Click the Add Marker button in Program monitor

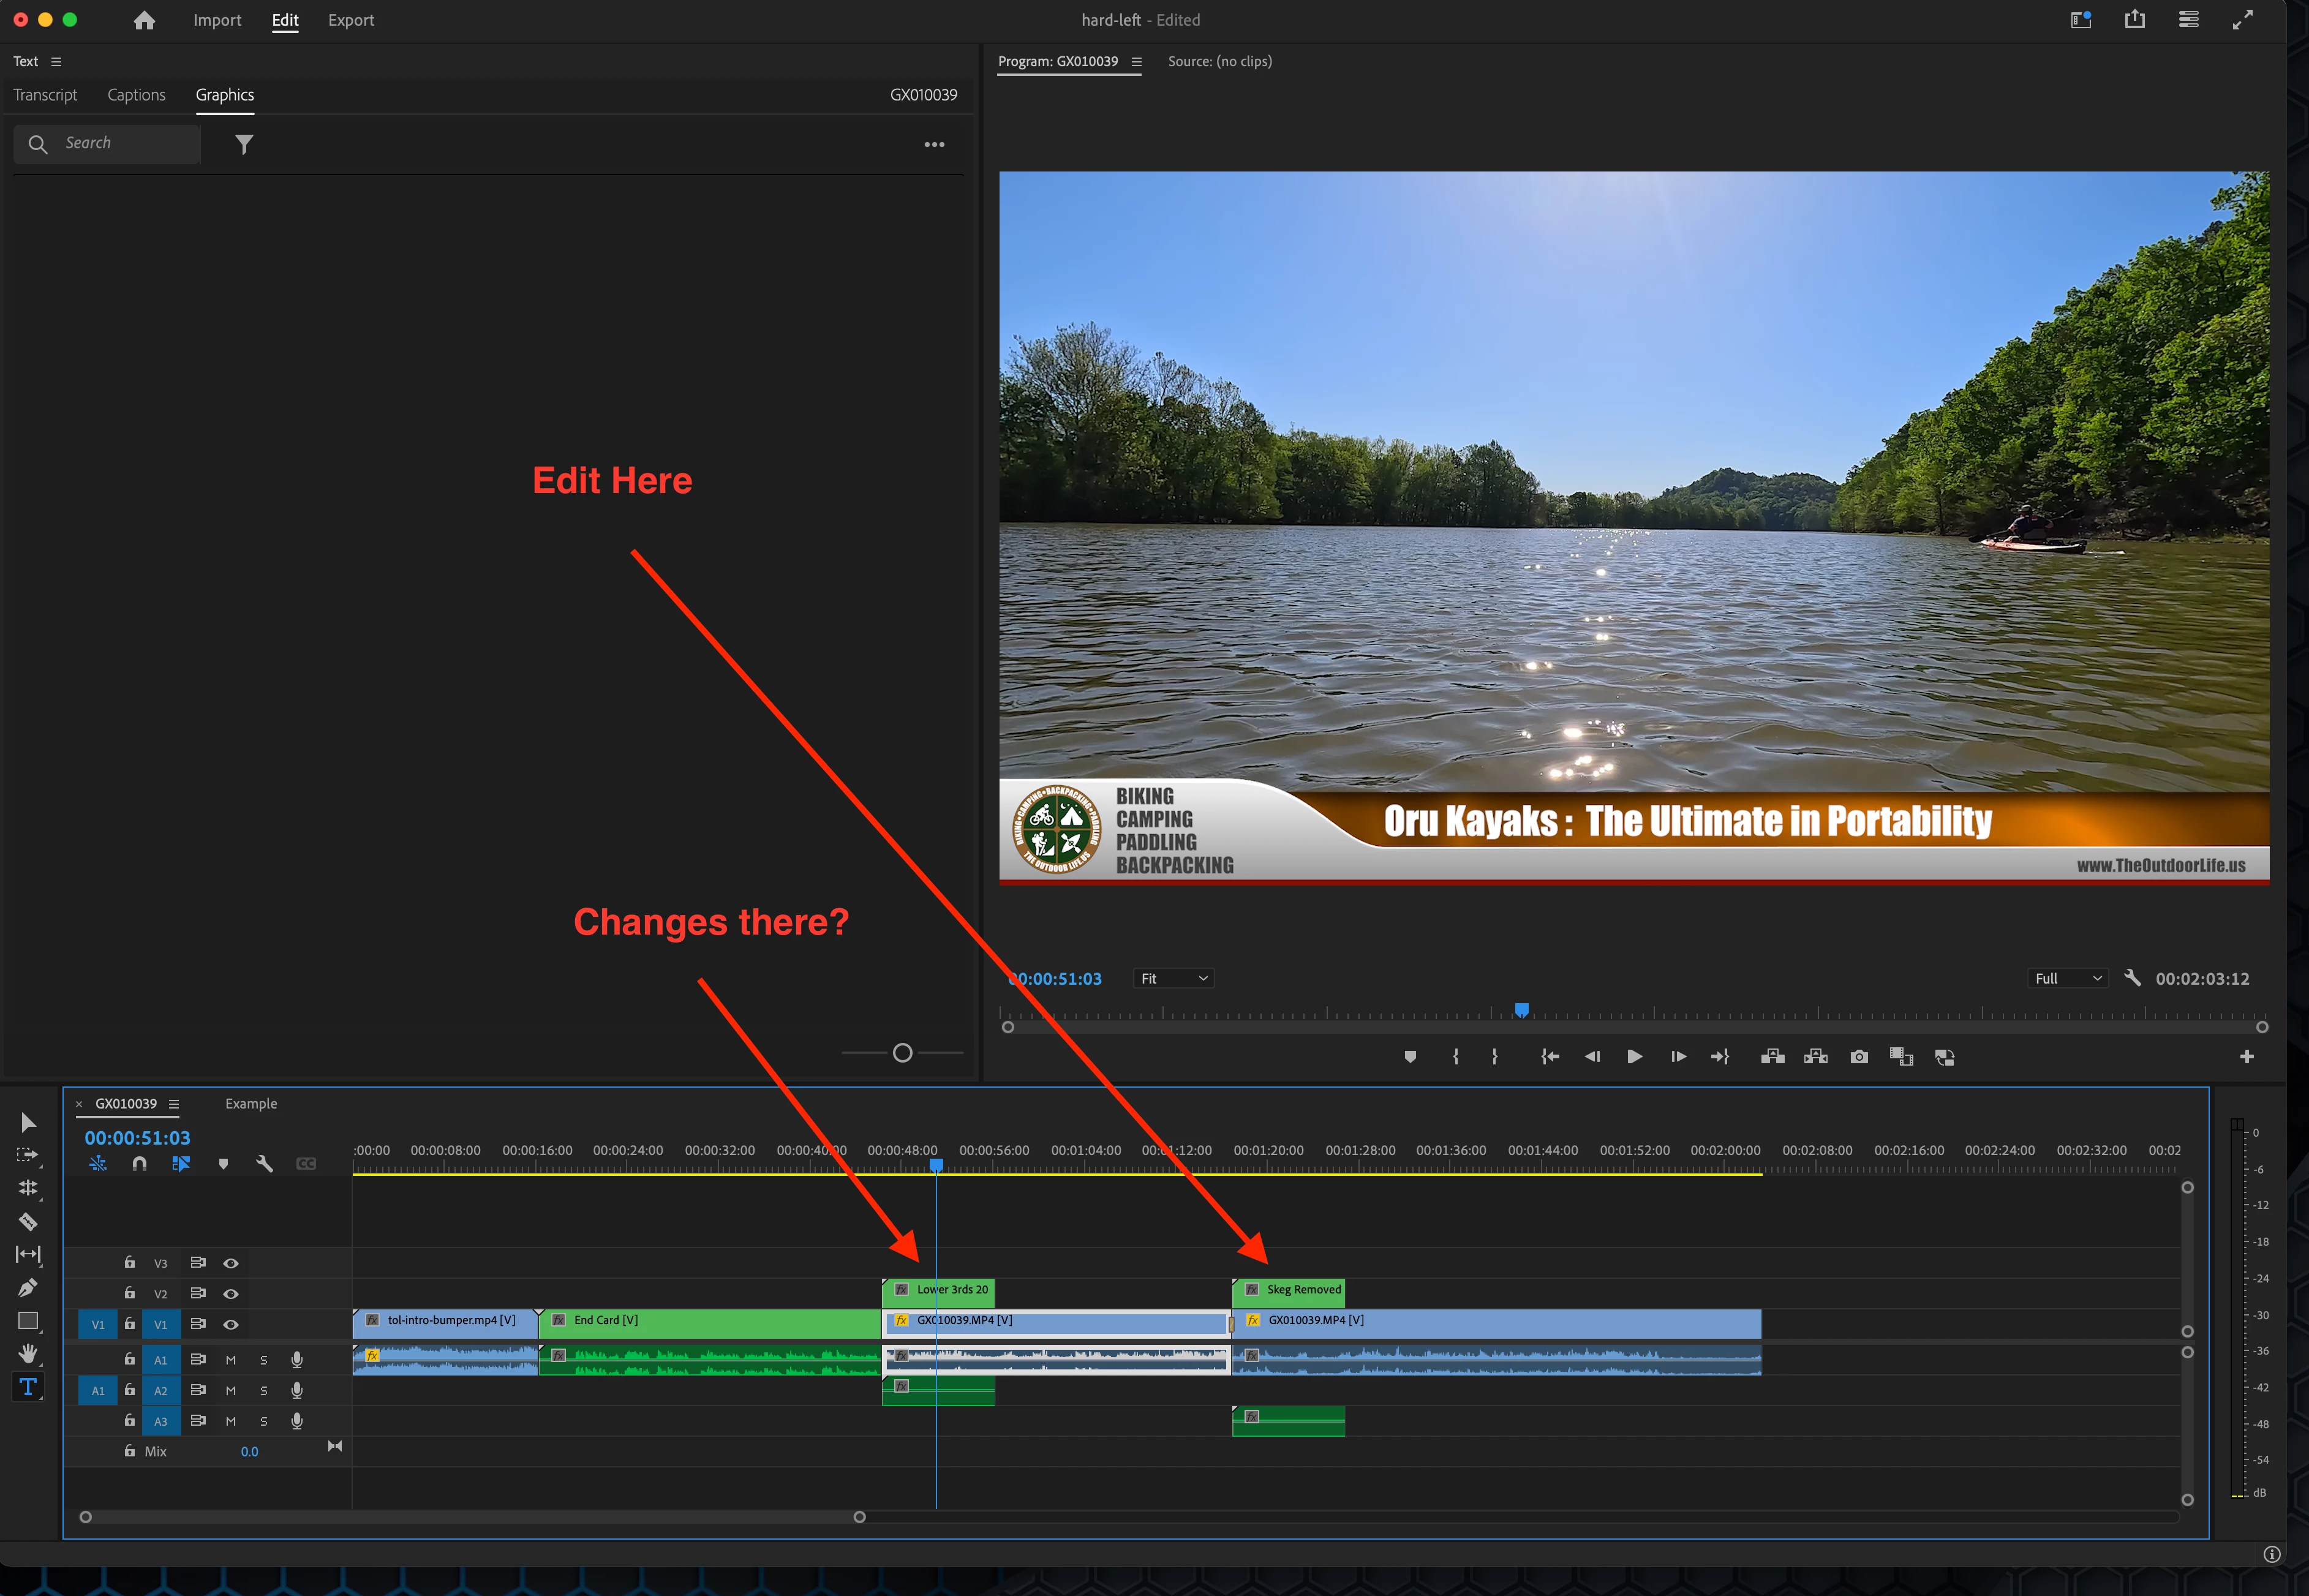coord(1410,1057)
